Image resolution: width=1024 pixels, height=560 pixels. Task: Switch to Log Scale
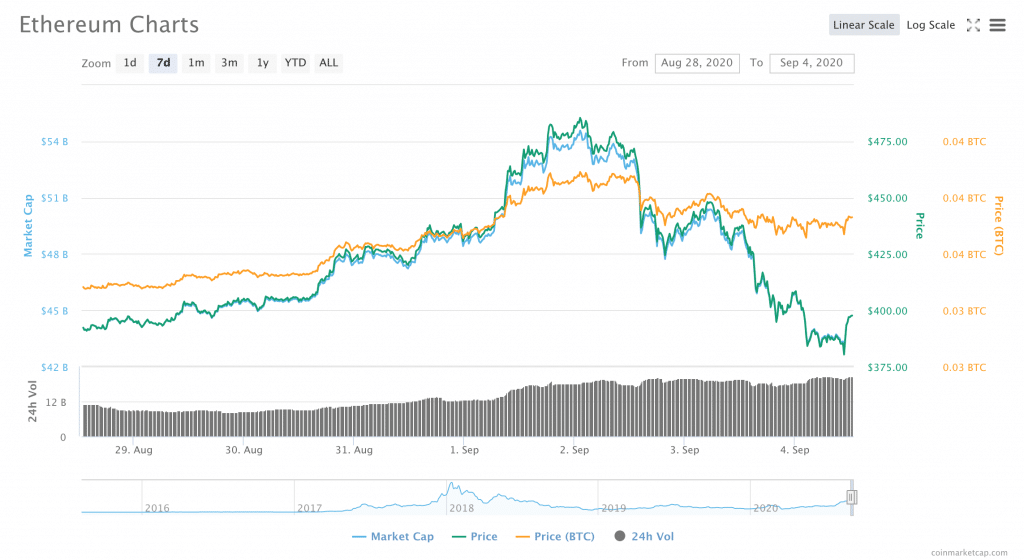(931, 25)
